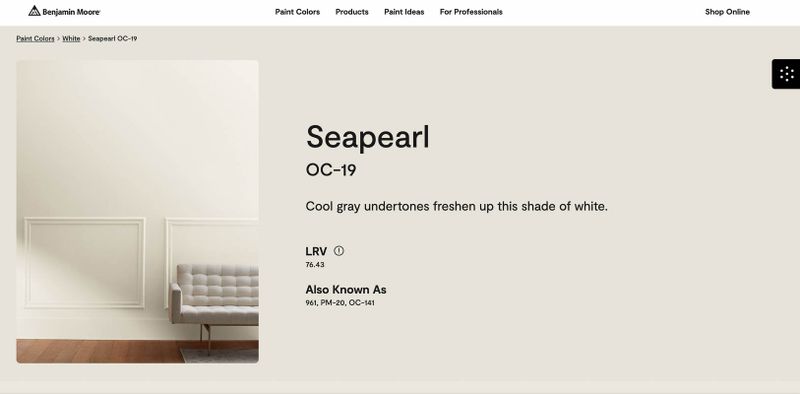Viewport: 800px width, 394px height.
Task: Click the Benjamin Moore logo triangle icon
Action: pyautogui.click(x=34, y=11)
